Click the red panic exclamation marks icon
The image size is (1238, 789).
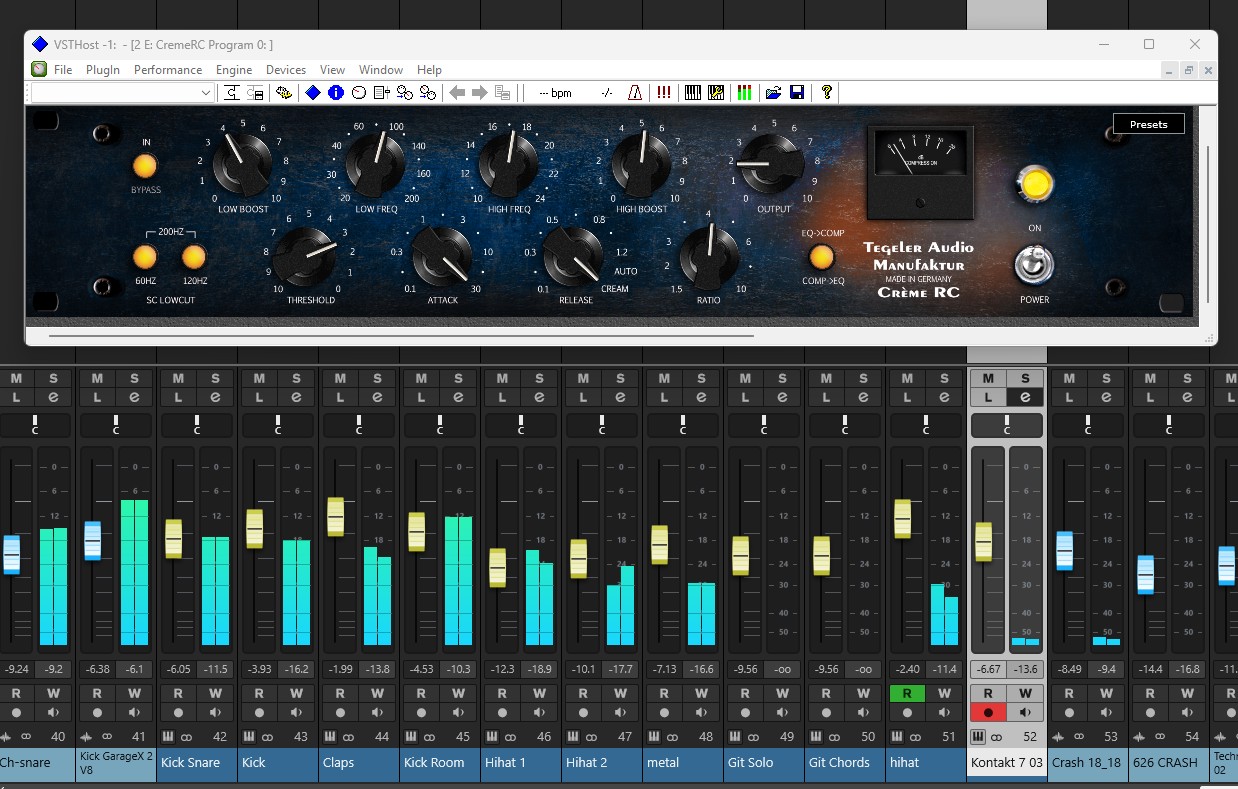click(664, 93)
